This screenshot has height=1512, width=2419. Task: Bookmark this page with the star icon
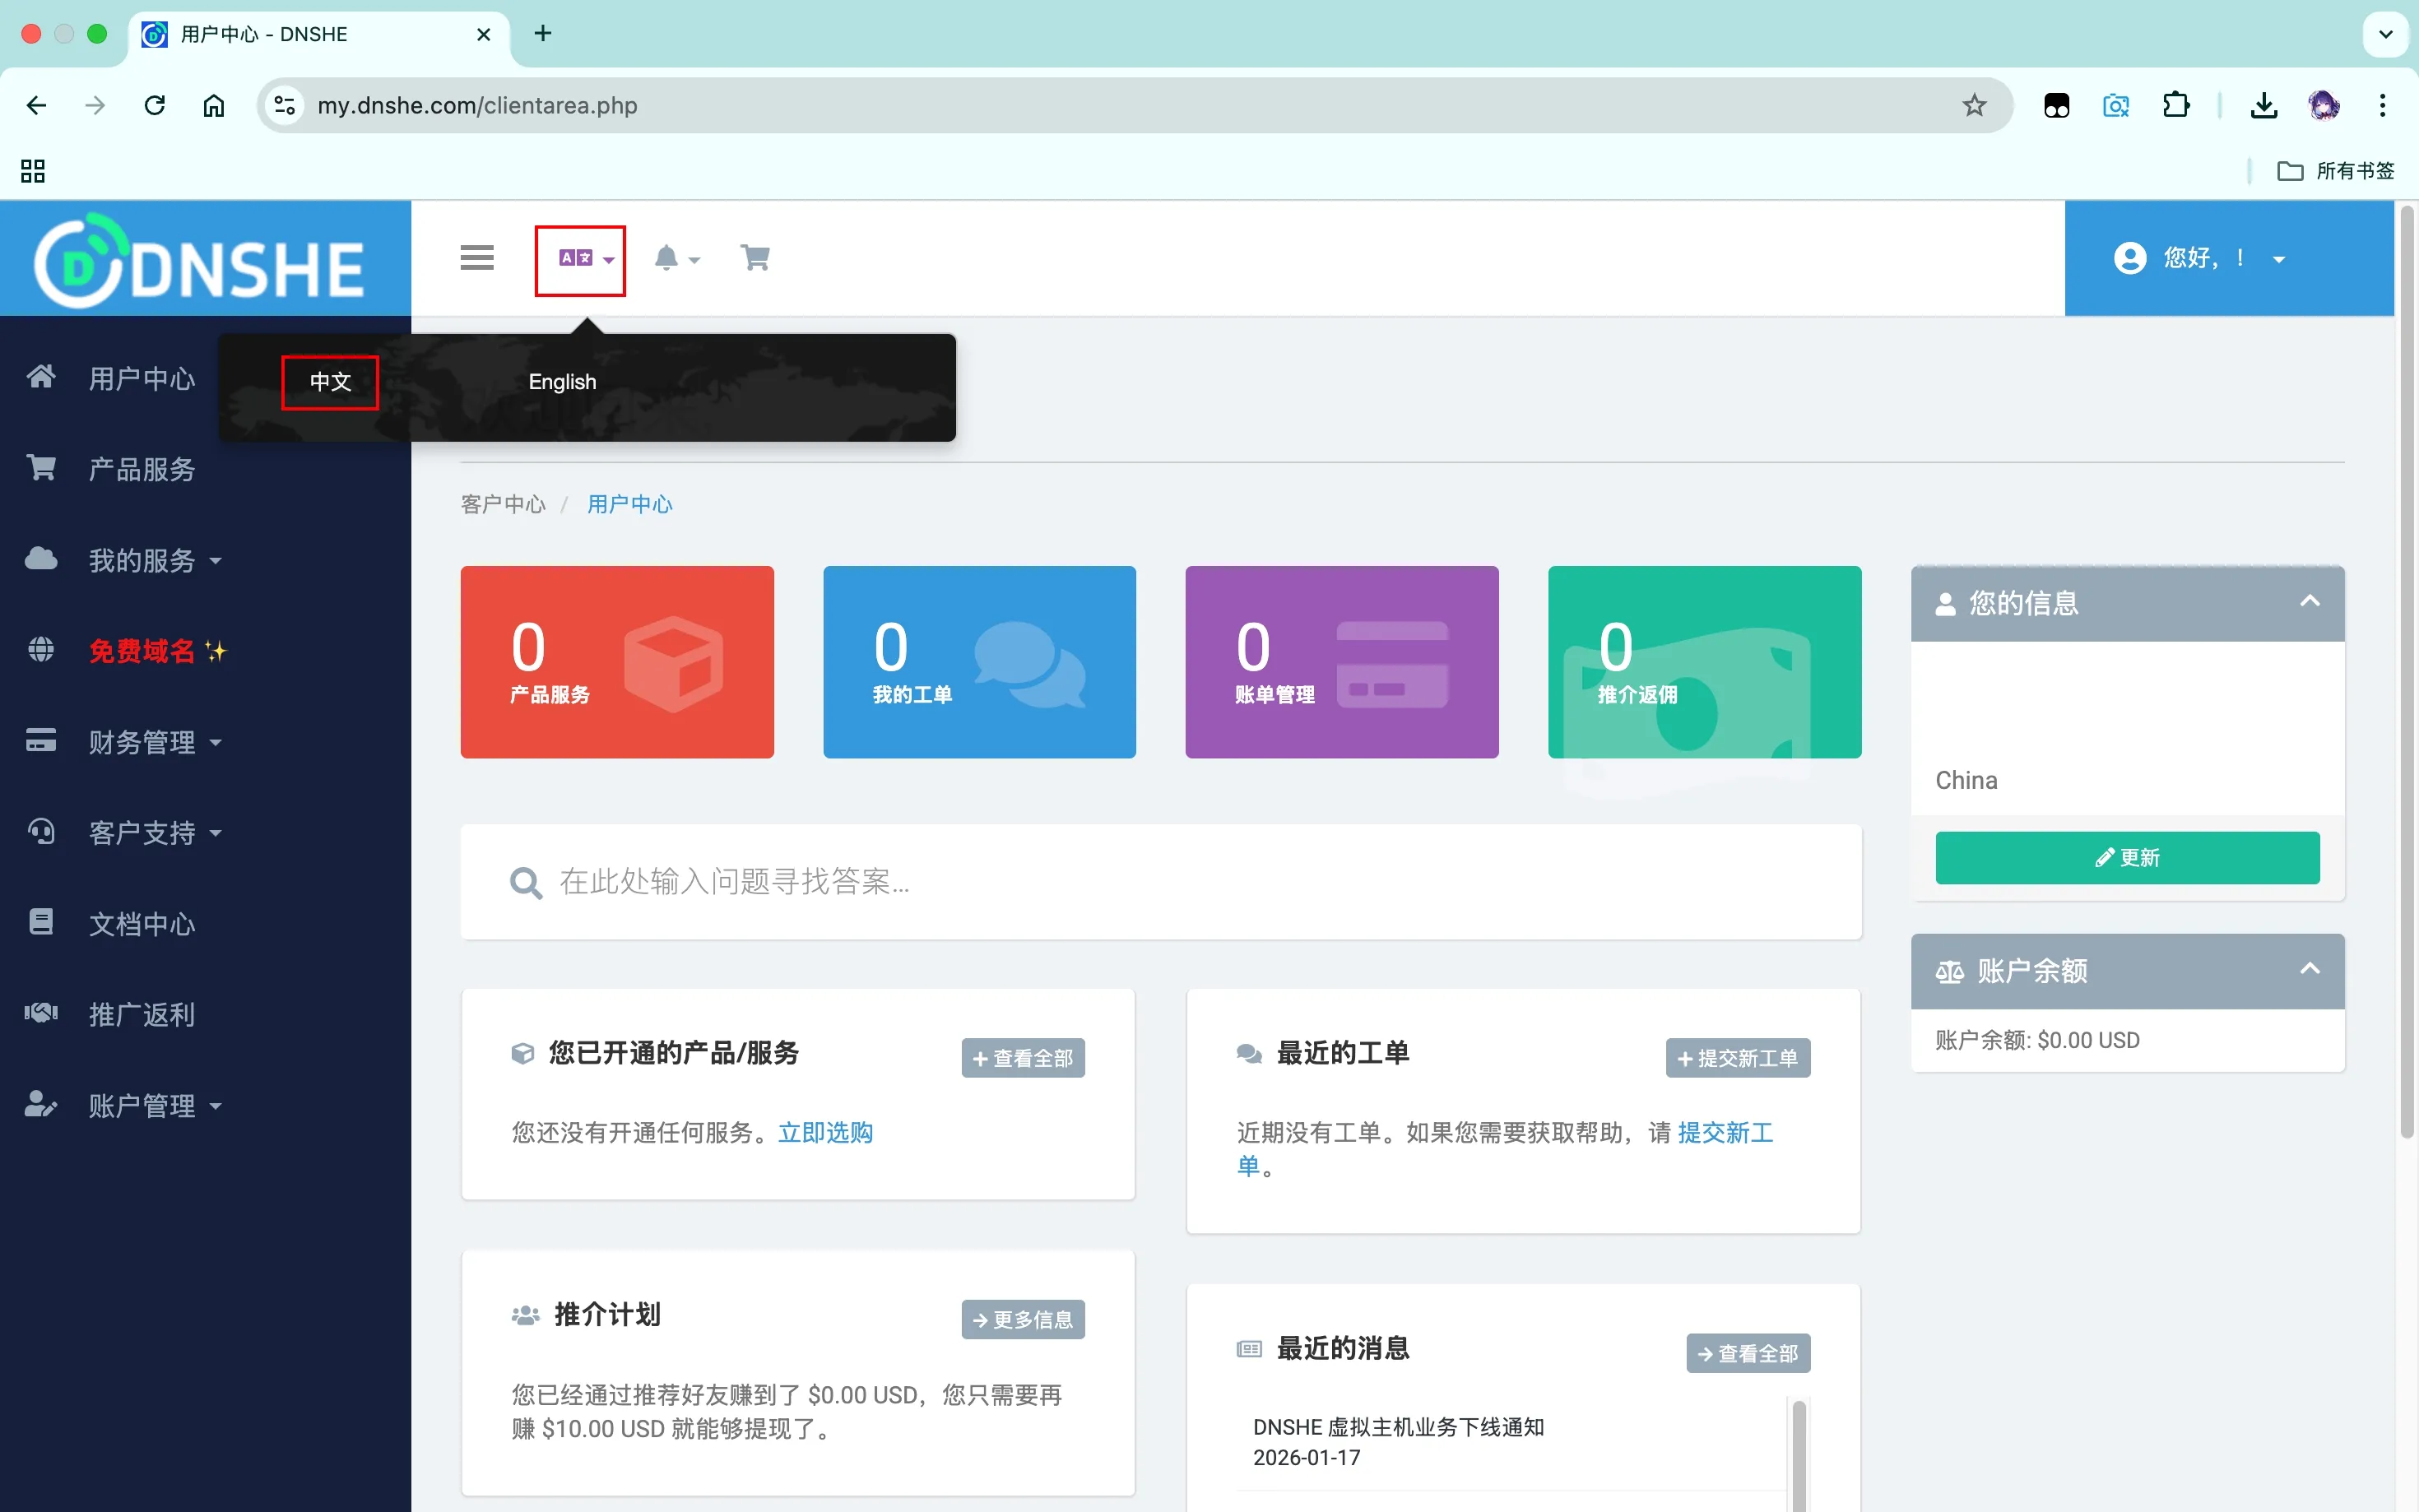click(1973, 105)
